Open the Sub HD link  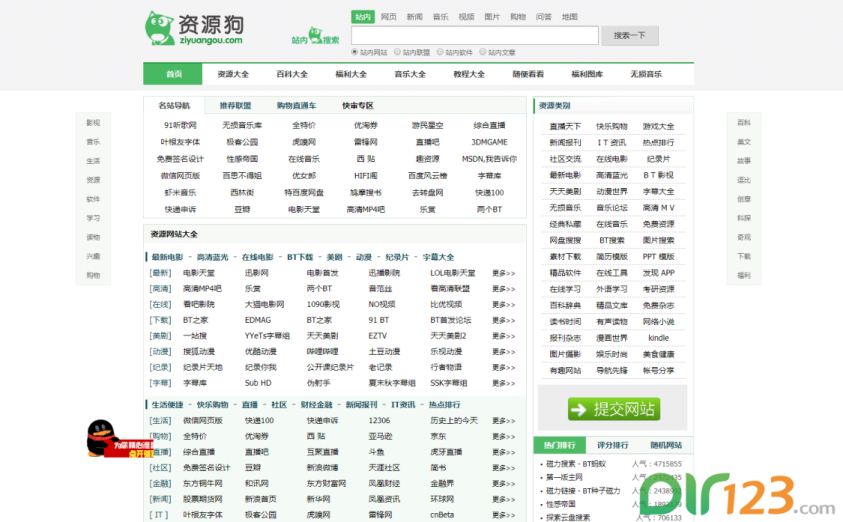point(258,383)
